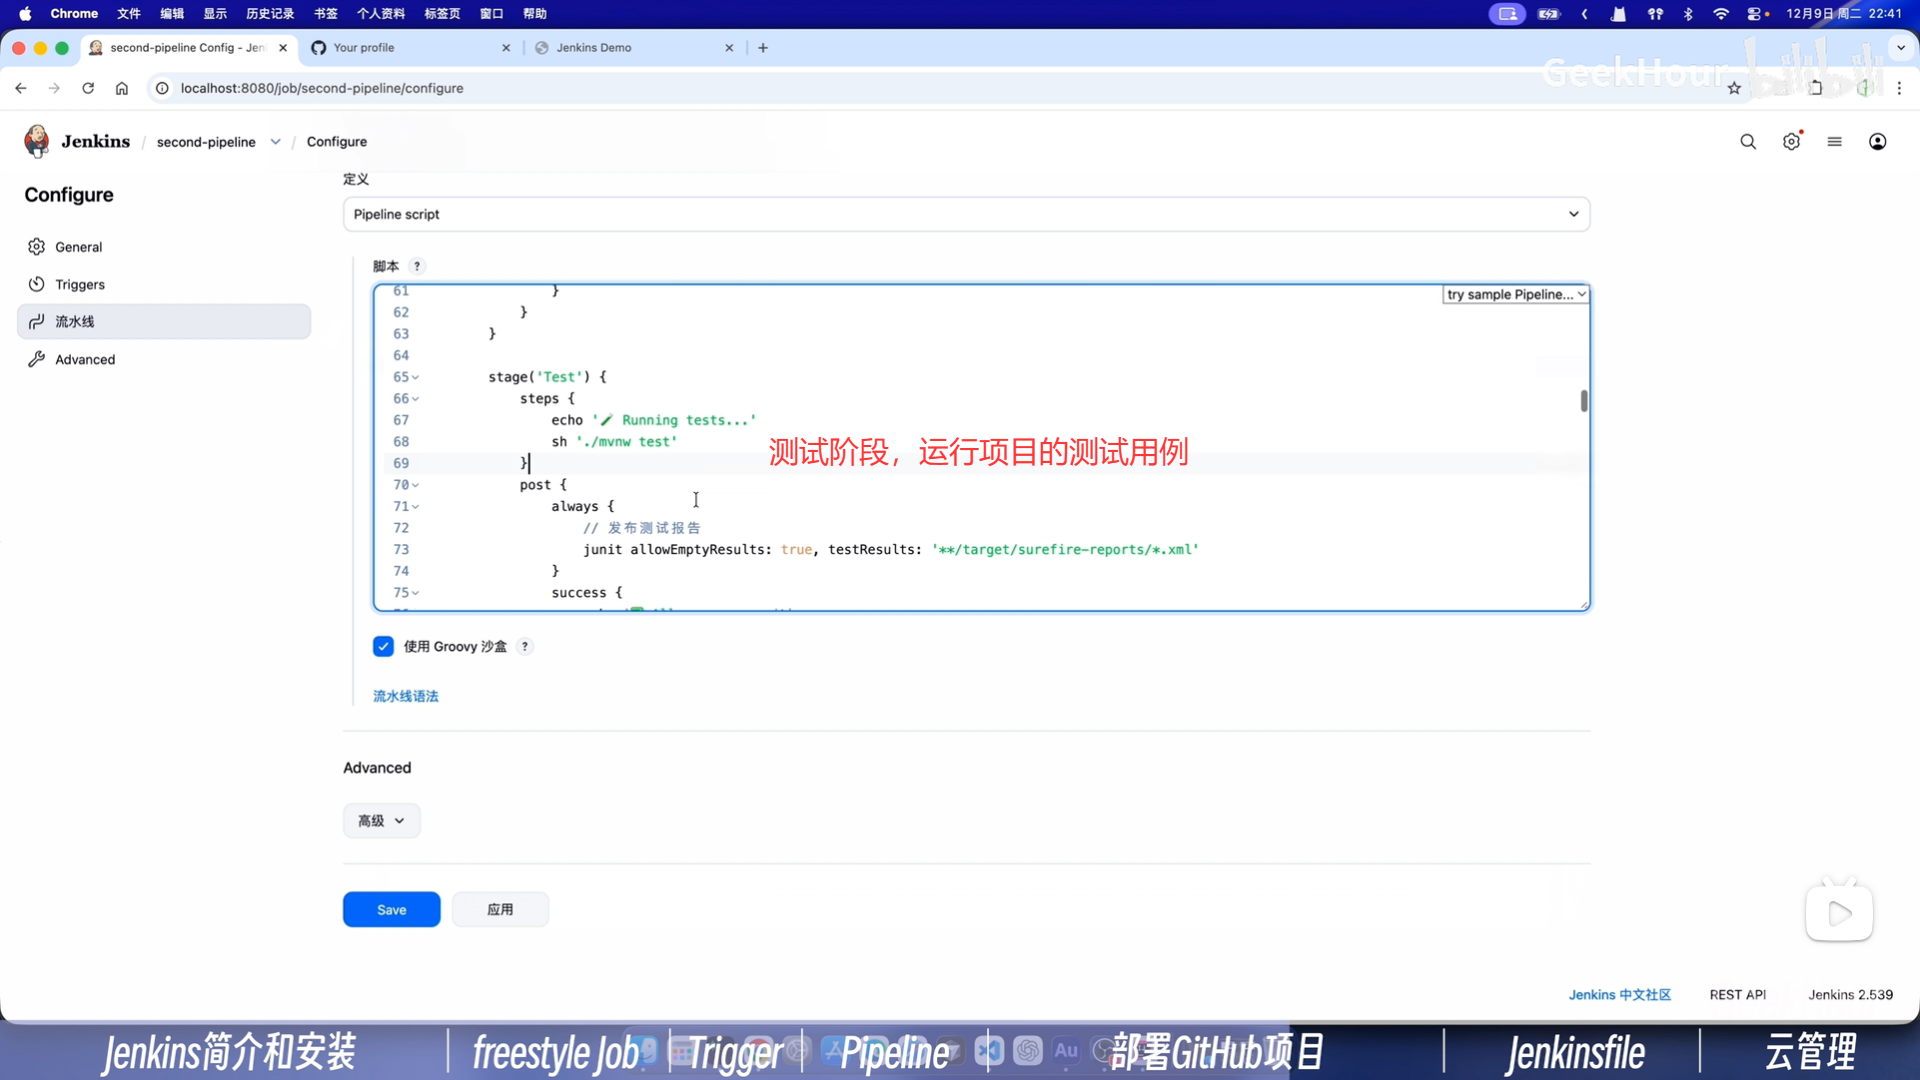Open the try sample Pipeline dropdown
1920x1080 pixels.
(1515, 295)
